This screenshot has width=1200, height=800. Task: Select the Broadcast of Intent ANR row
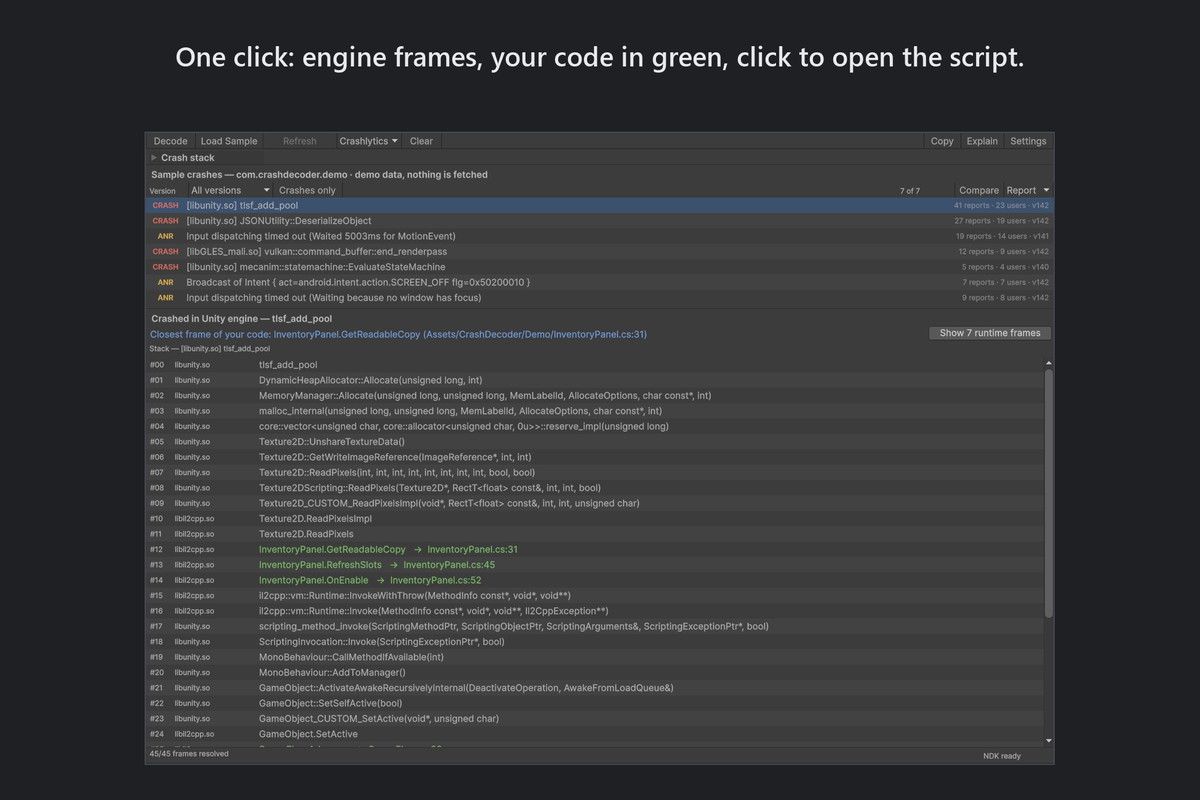click(599, 282)
